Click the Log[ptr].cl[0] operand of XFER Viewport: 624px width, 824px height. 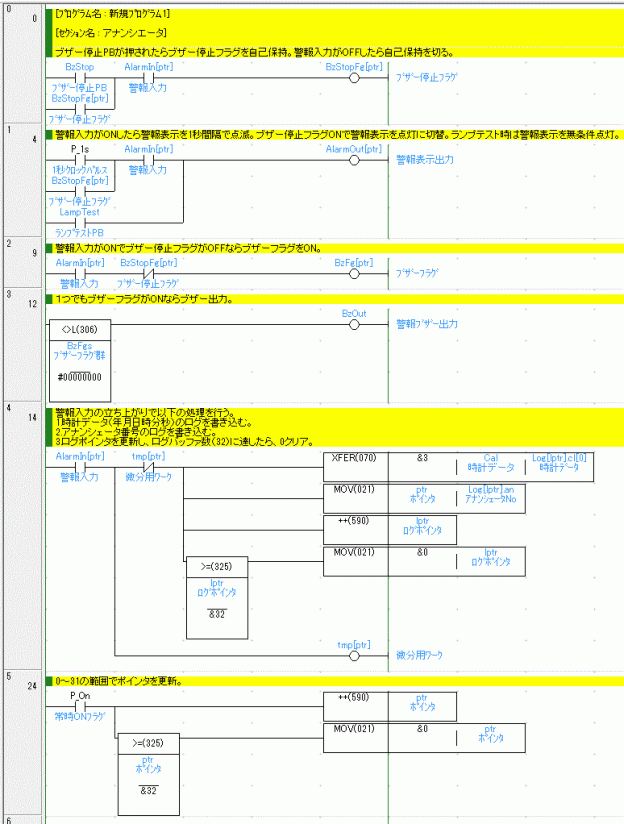point(559,463)
